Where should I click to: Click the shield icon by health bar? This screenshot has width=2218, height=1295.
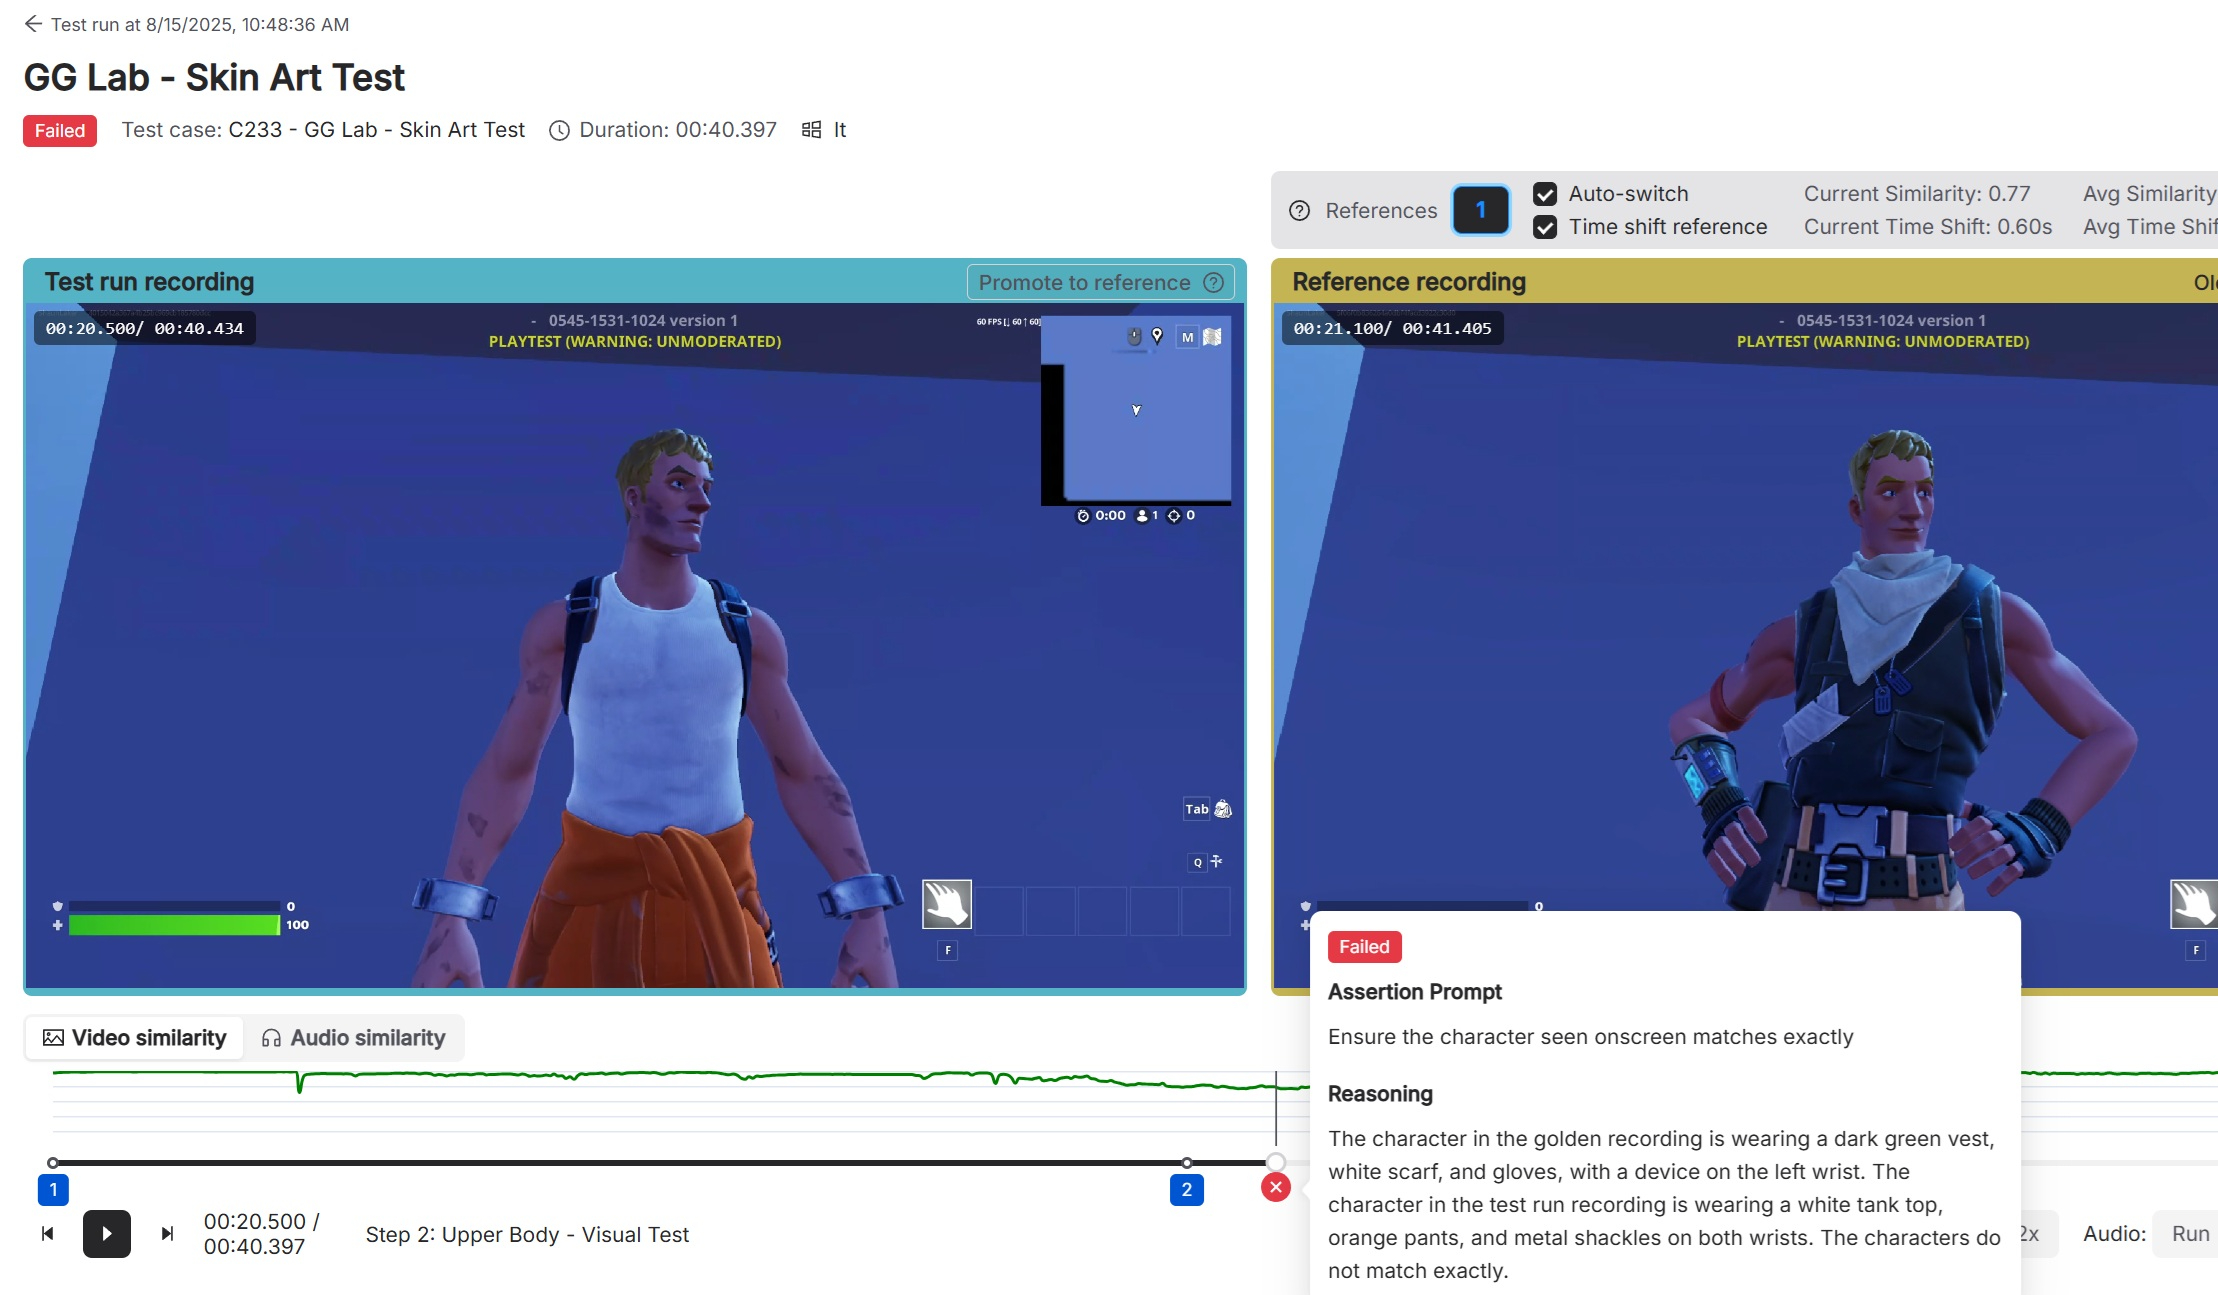pyautogui.click(x=57, y=906)
